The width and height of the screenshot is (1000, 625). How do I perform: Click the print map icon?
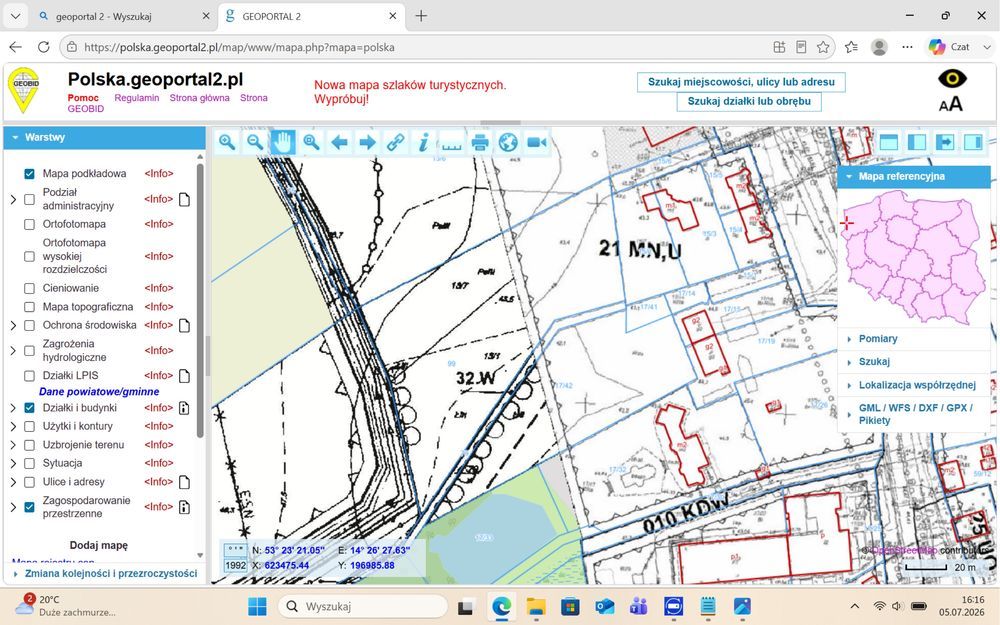[480, 142]
